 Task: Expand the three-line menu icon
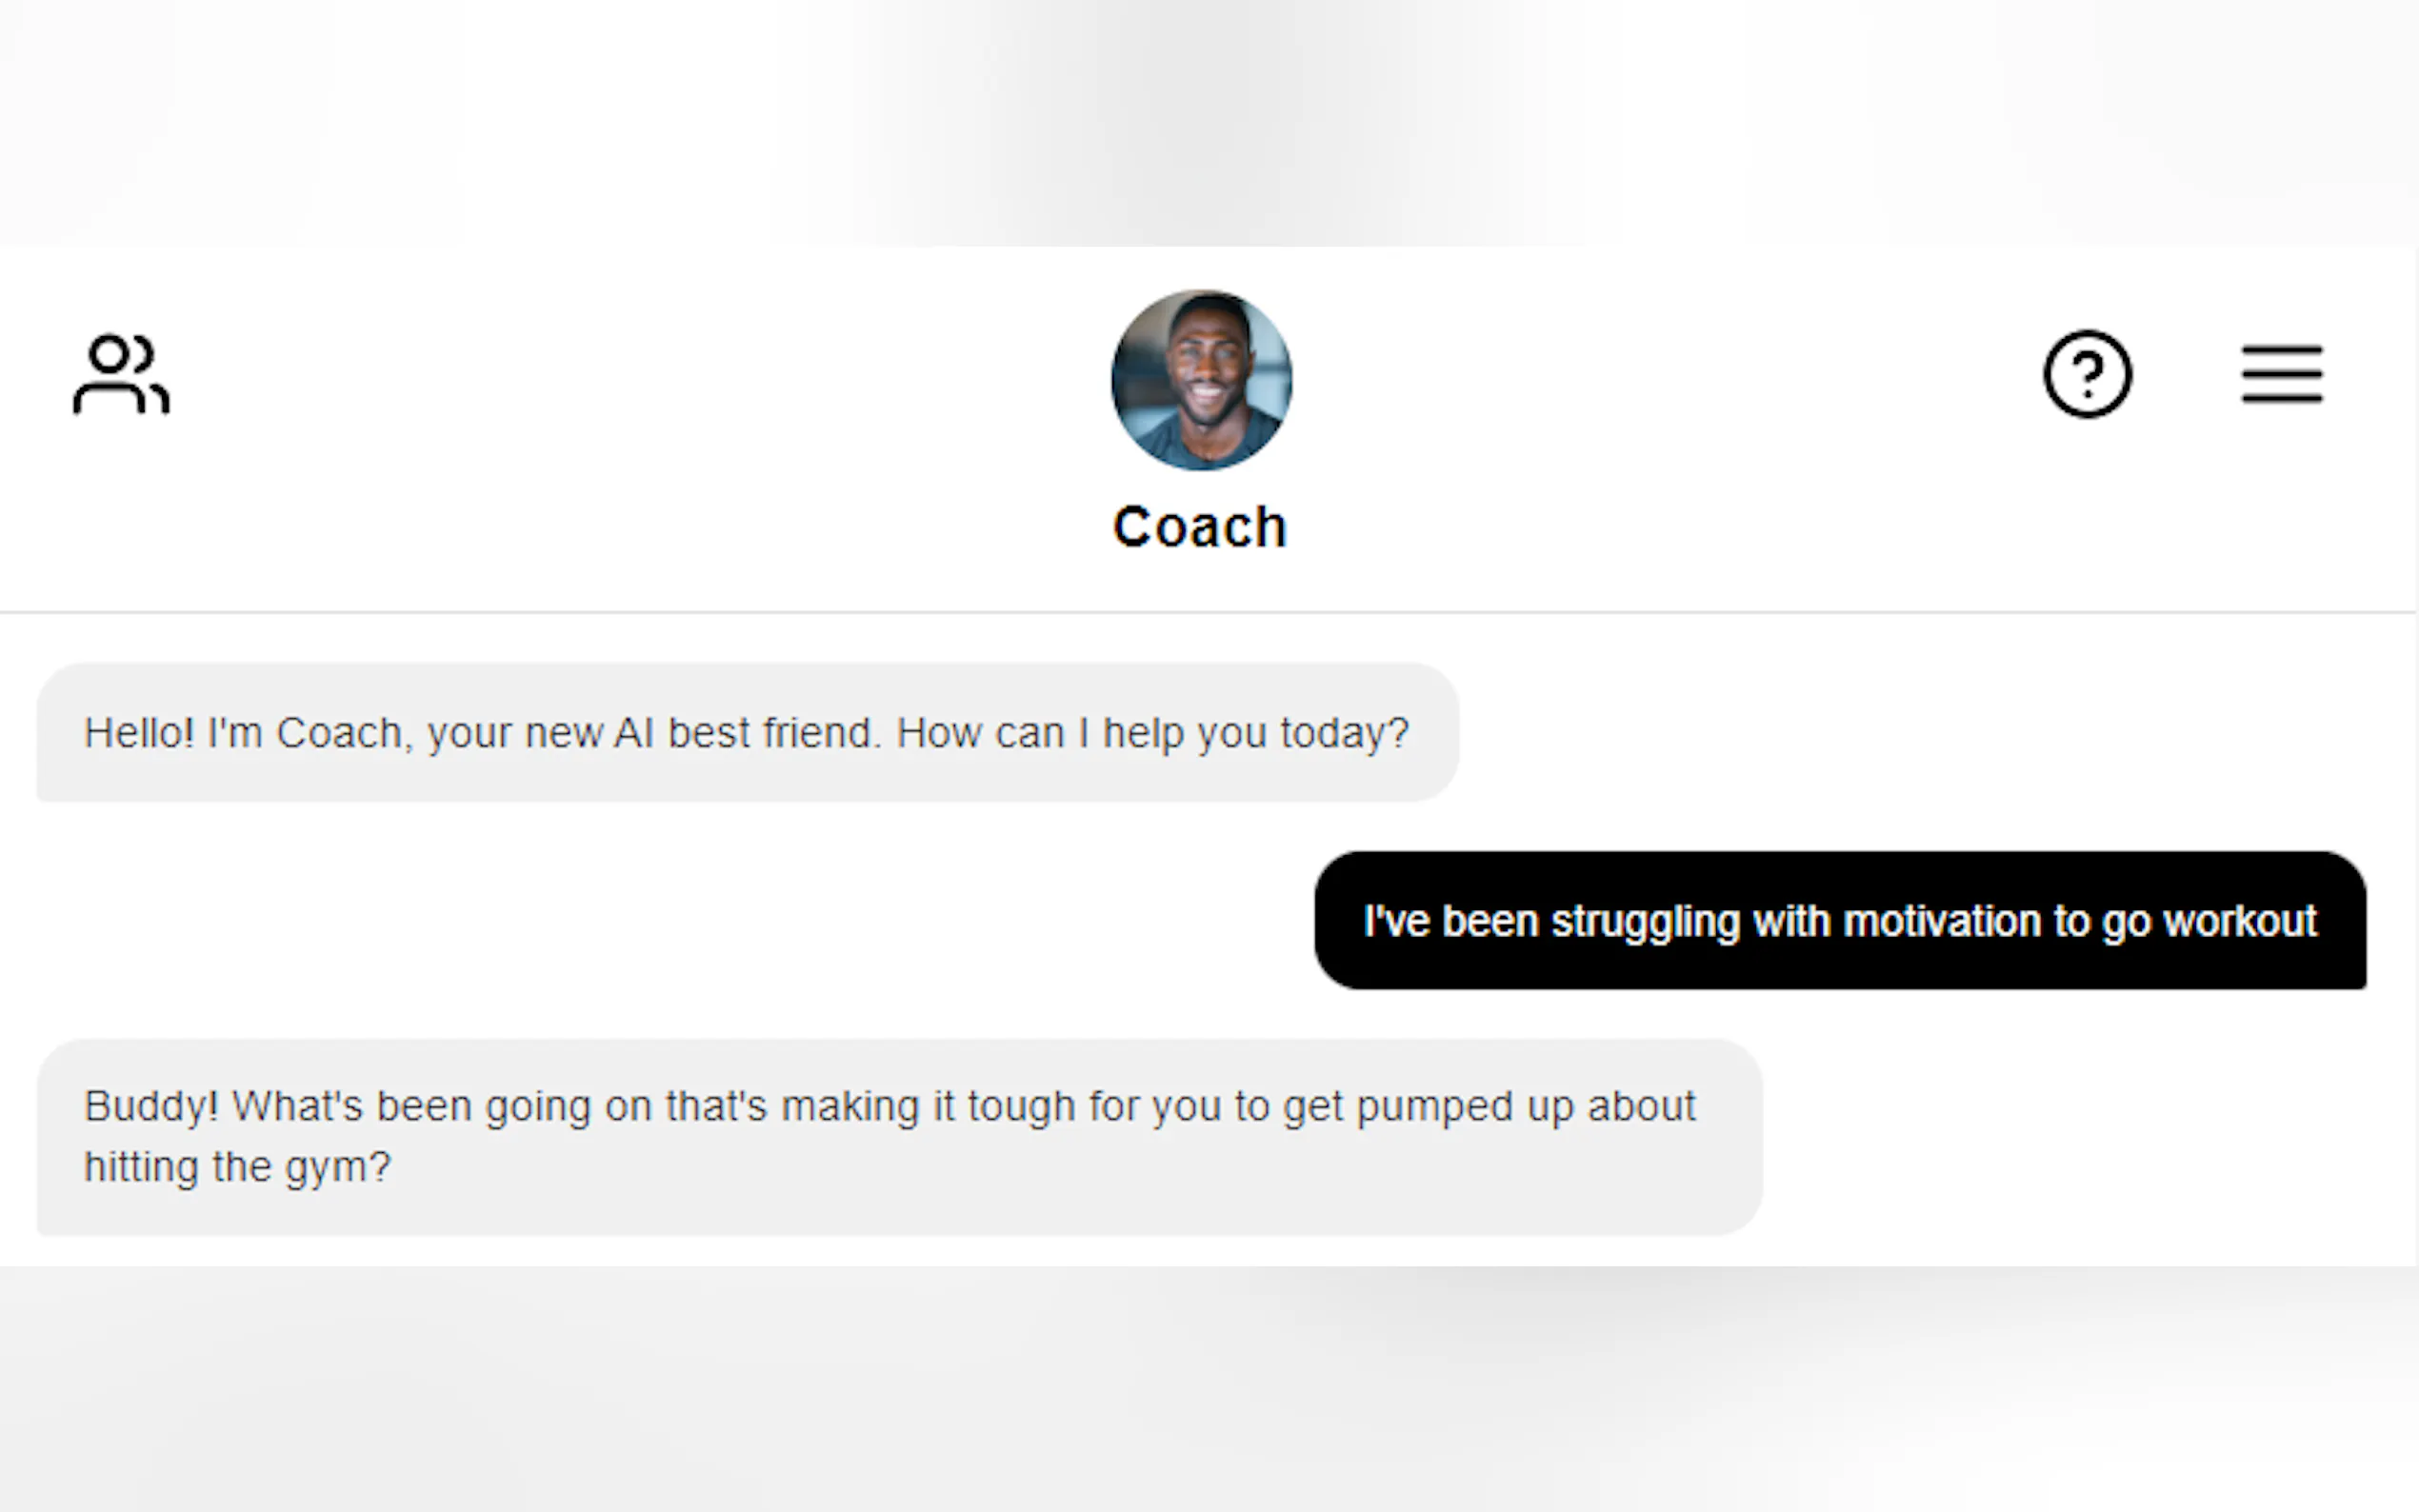click(x=2281, y=374)
